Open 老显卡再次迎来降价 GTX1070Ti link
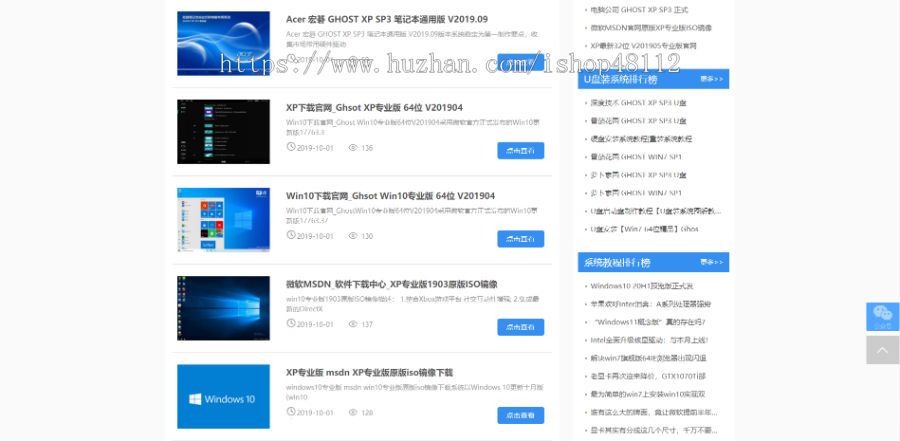 click(648, 376)
